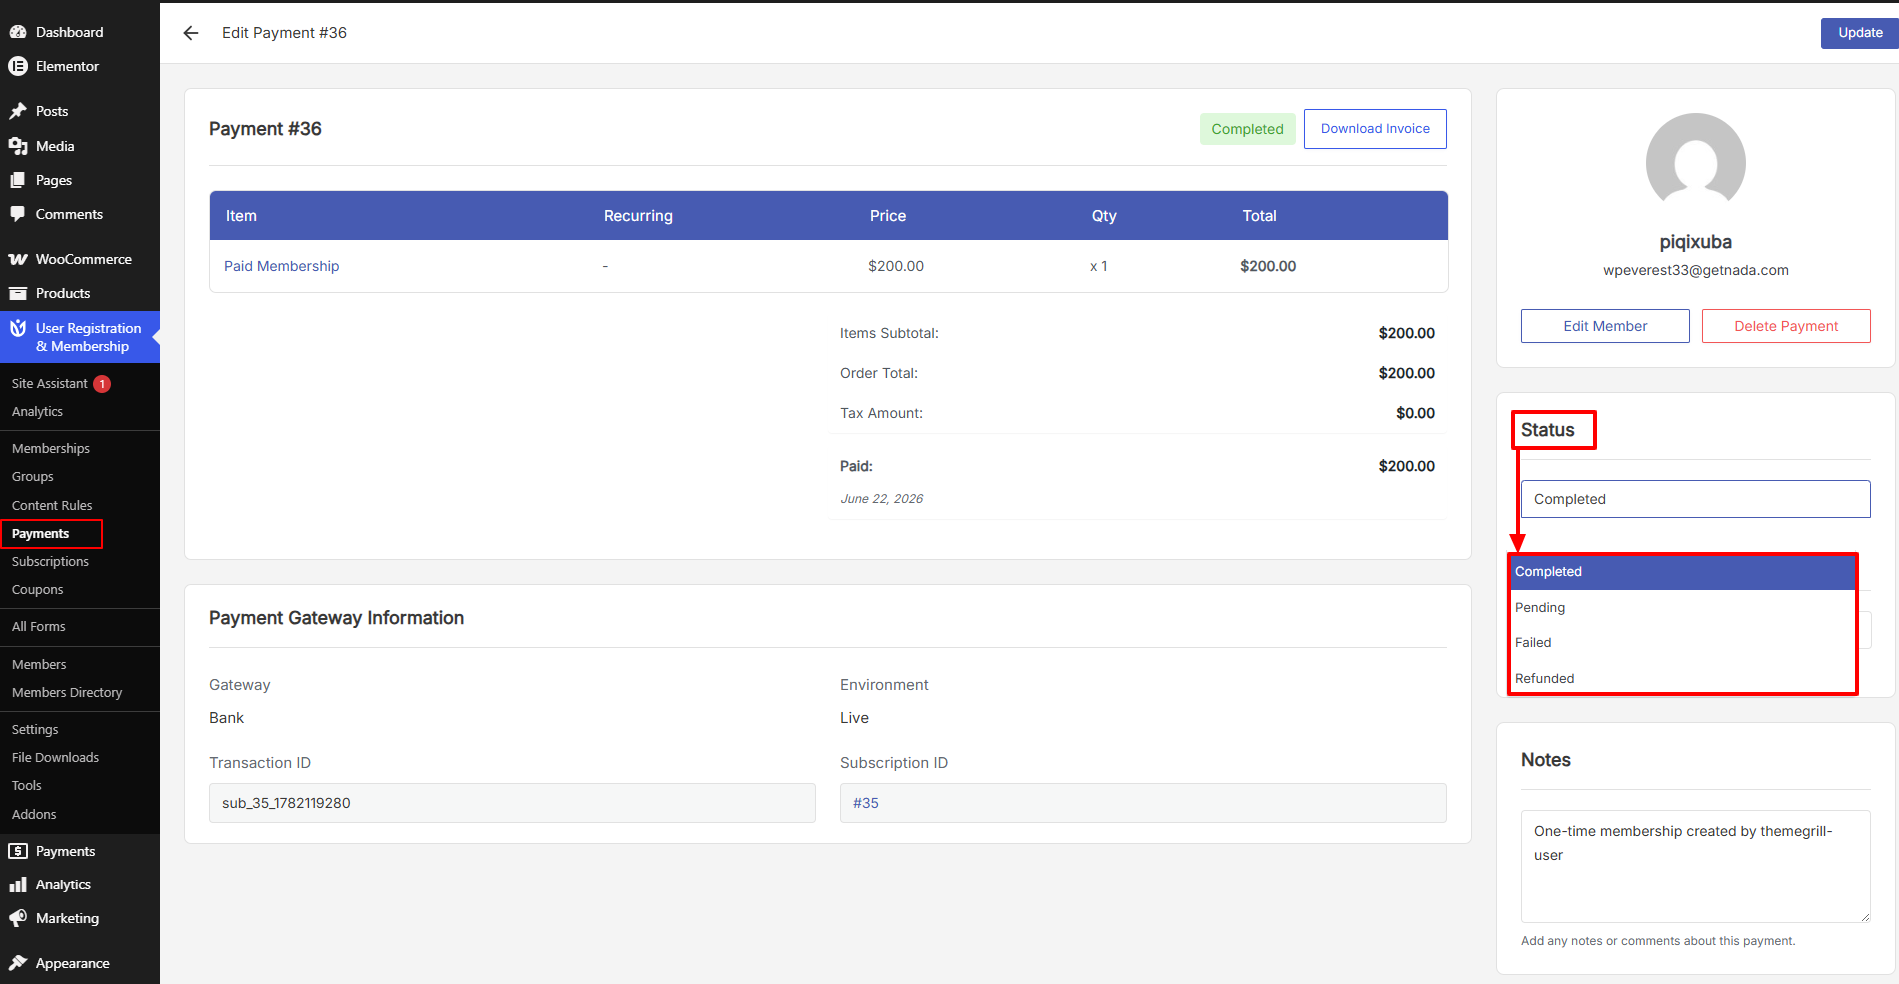Click the Edit Payment #36 page title
The width and height of the screenshot is (1899, 984).
pyautogui.click(x=285, y=33)
